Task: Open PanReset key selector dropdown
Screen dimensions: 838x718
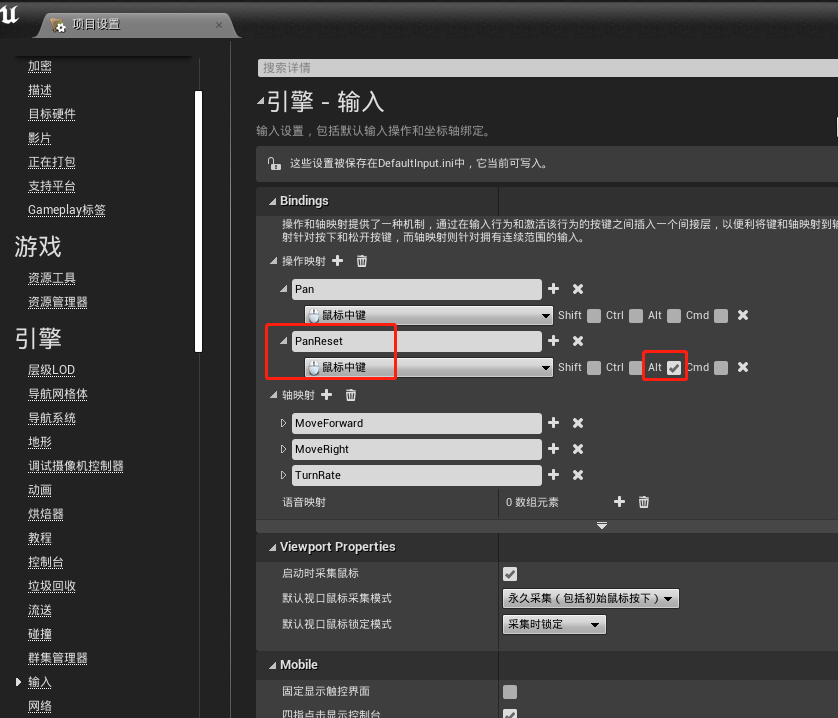Action: pyautogui.click(x=429, y=367)
